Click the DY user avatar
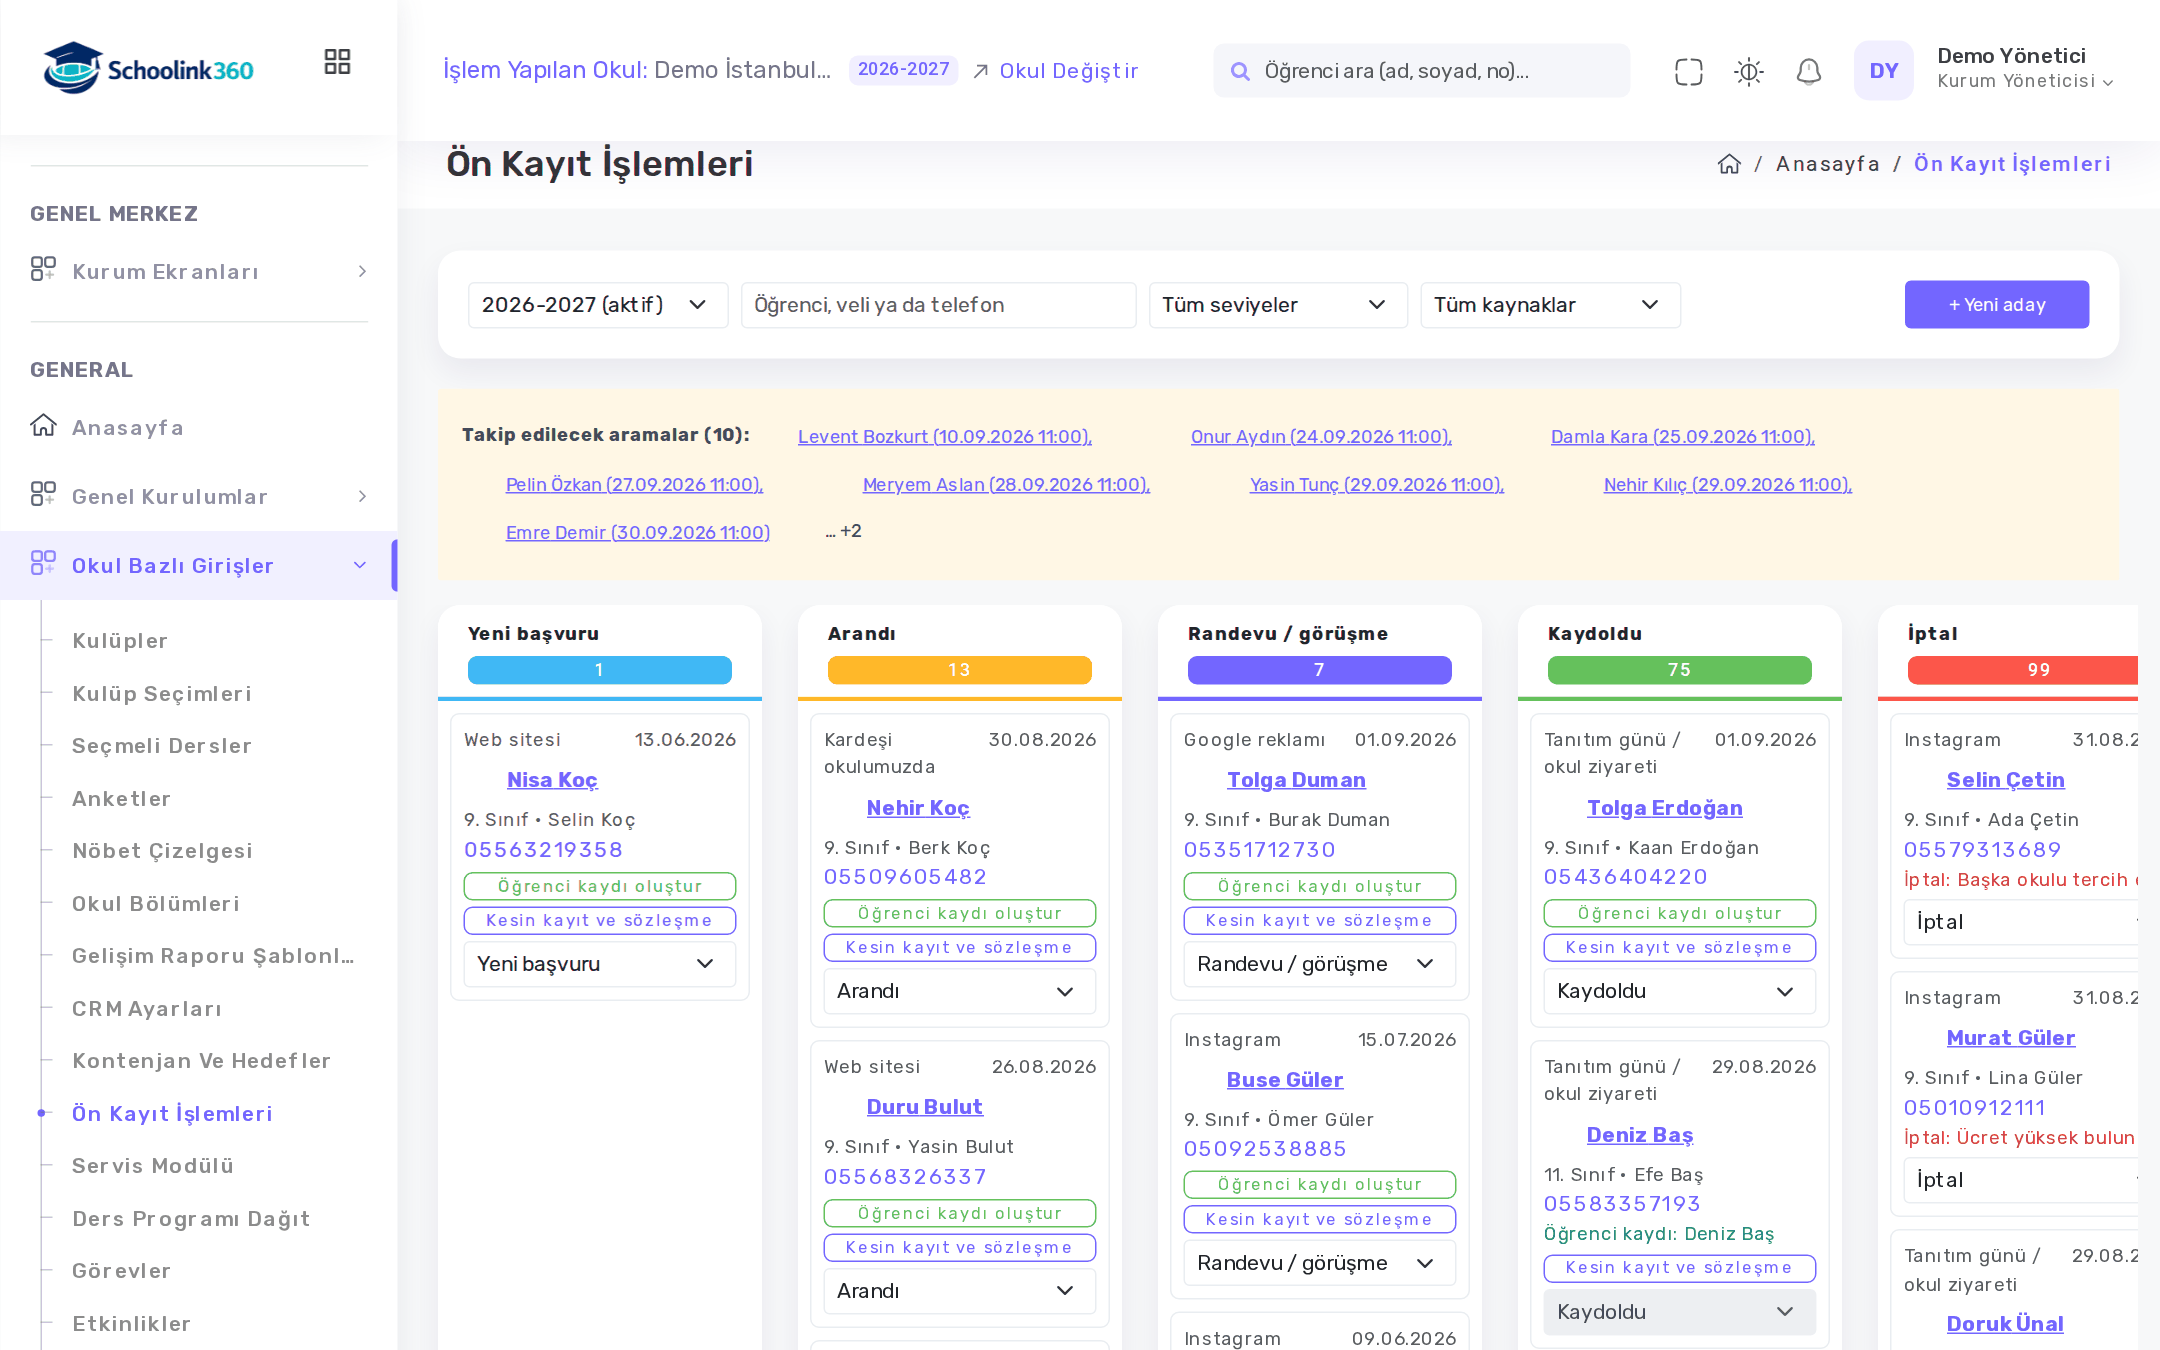Screen dimensions: 2160x1350 (1883, 70)
